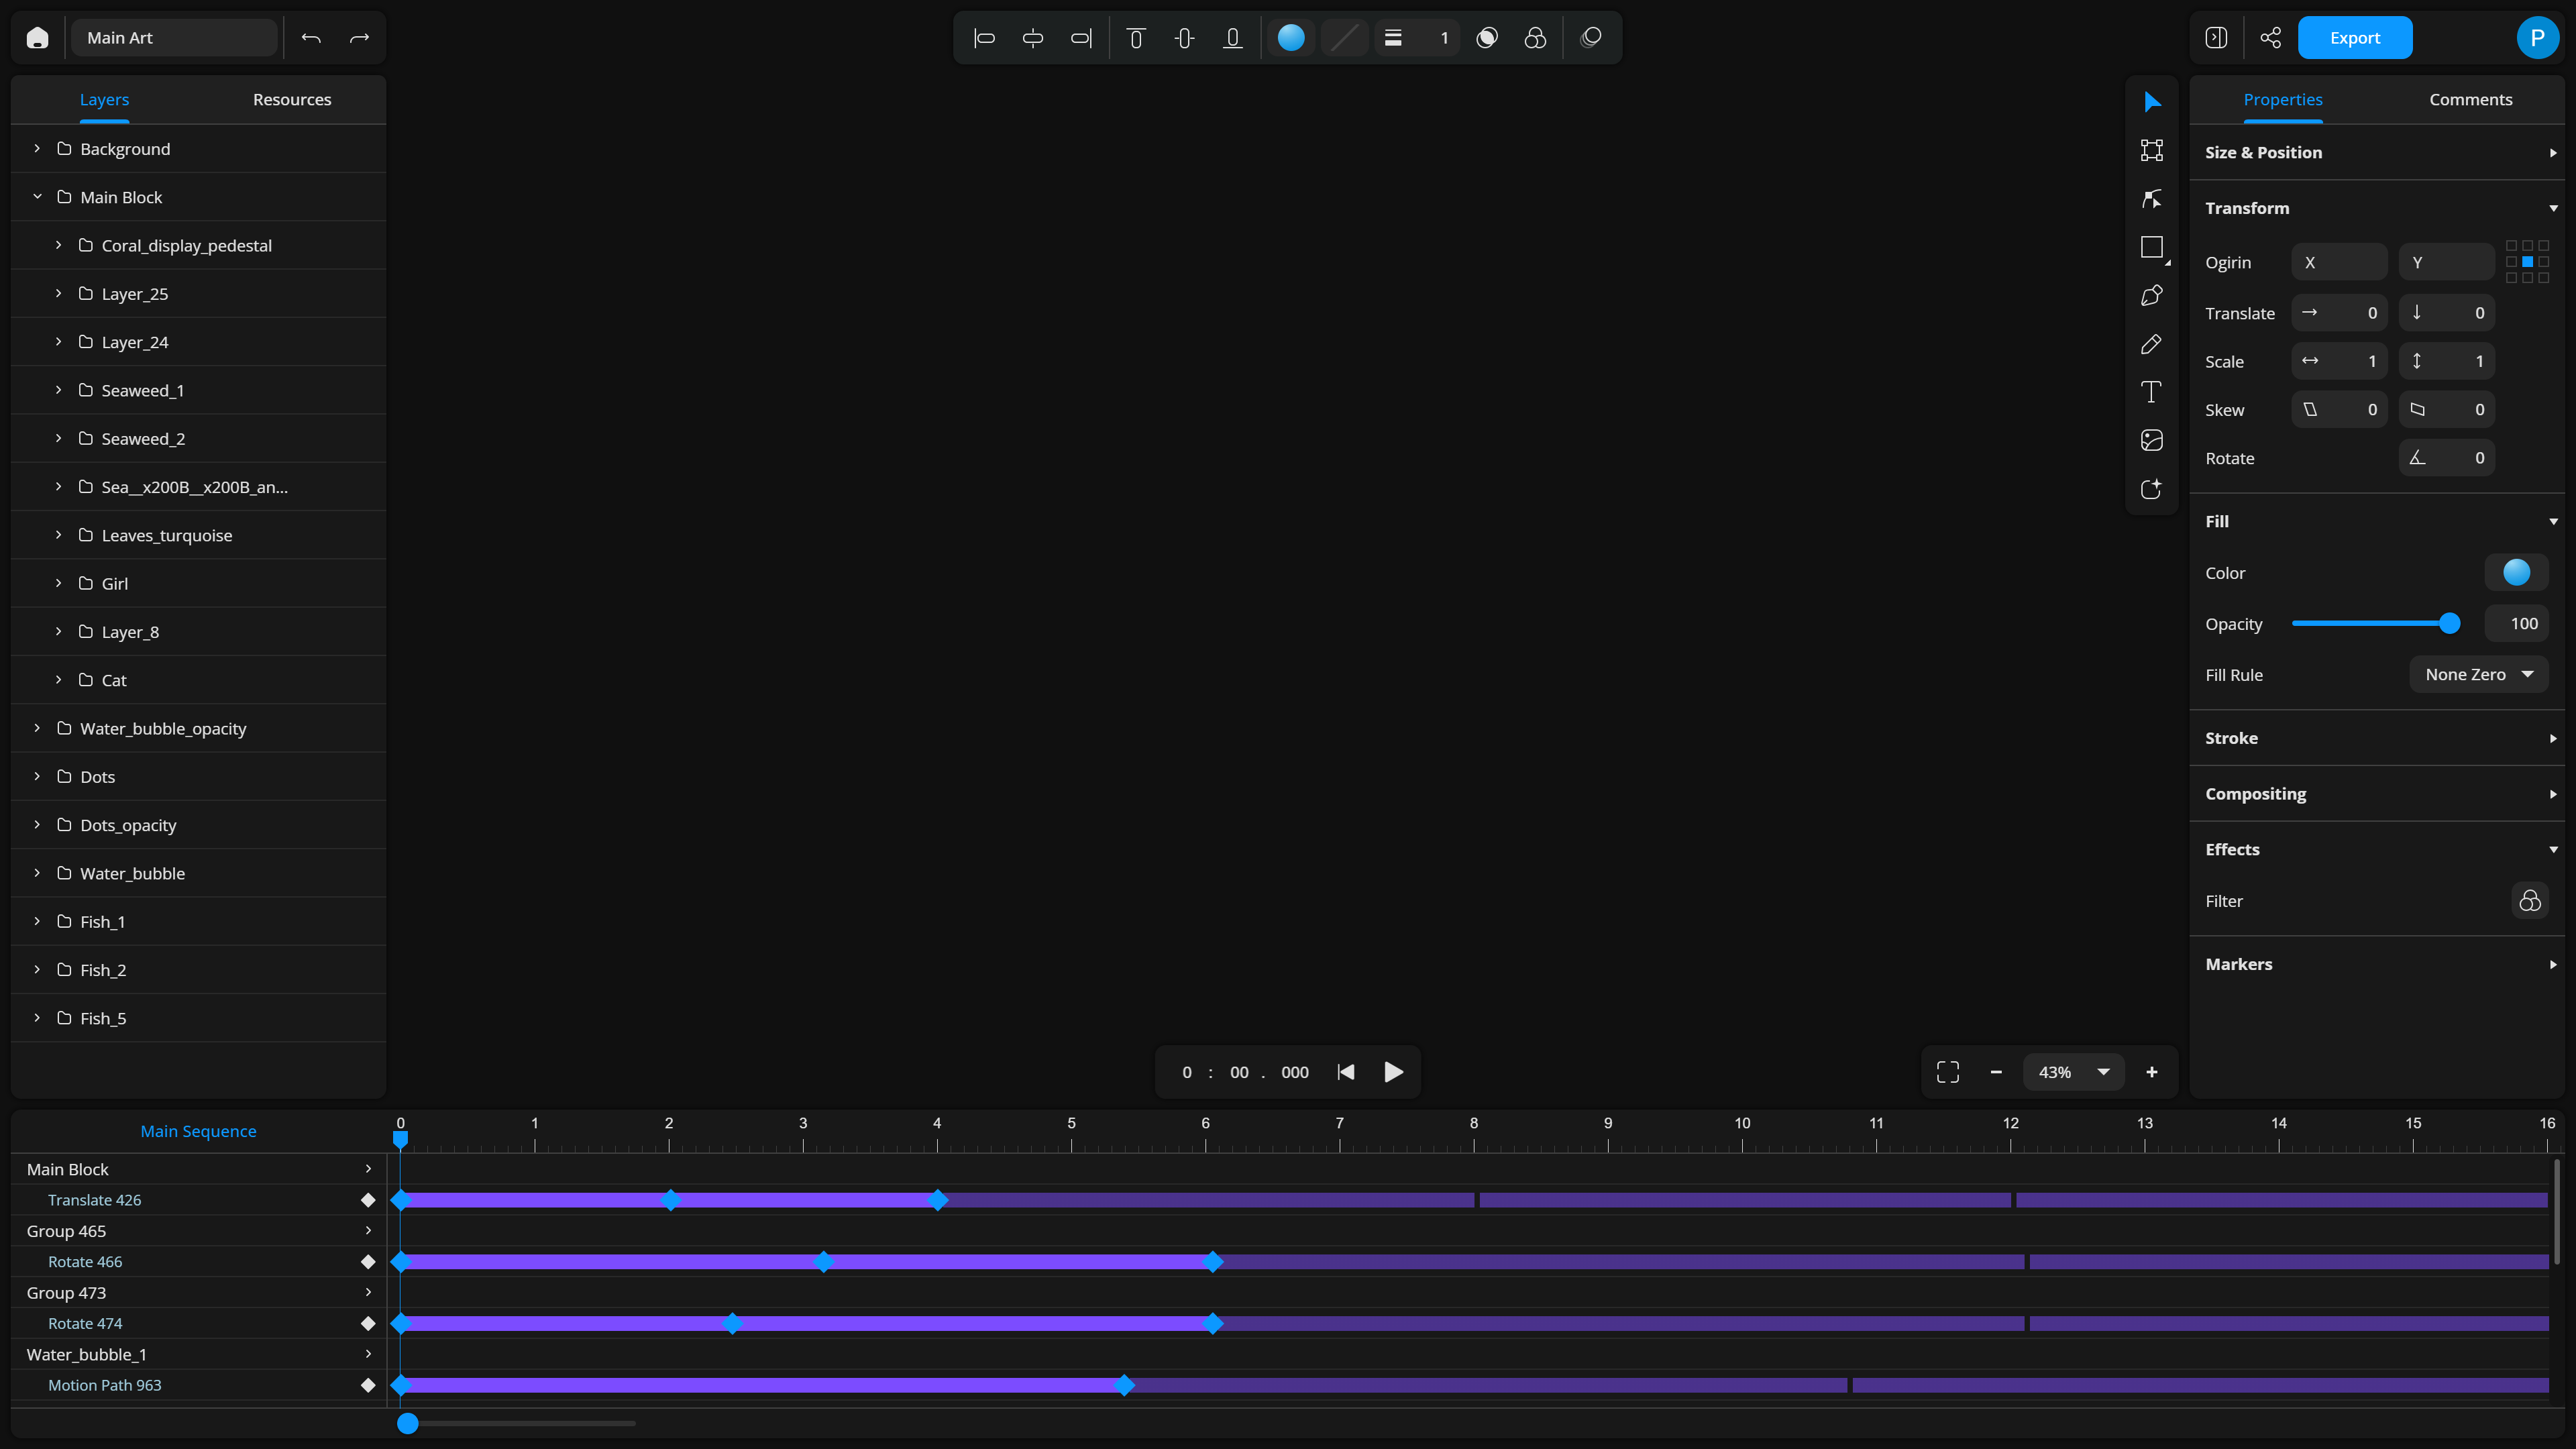The height and width of the screenshot is (1449, 2576).
Task: Click the Fill Color swatch
Action: point(2516,573)
